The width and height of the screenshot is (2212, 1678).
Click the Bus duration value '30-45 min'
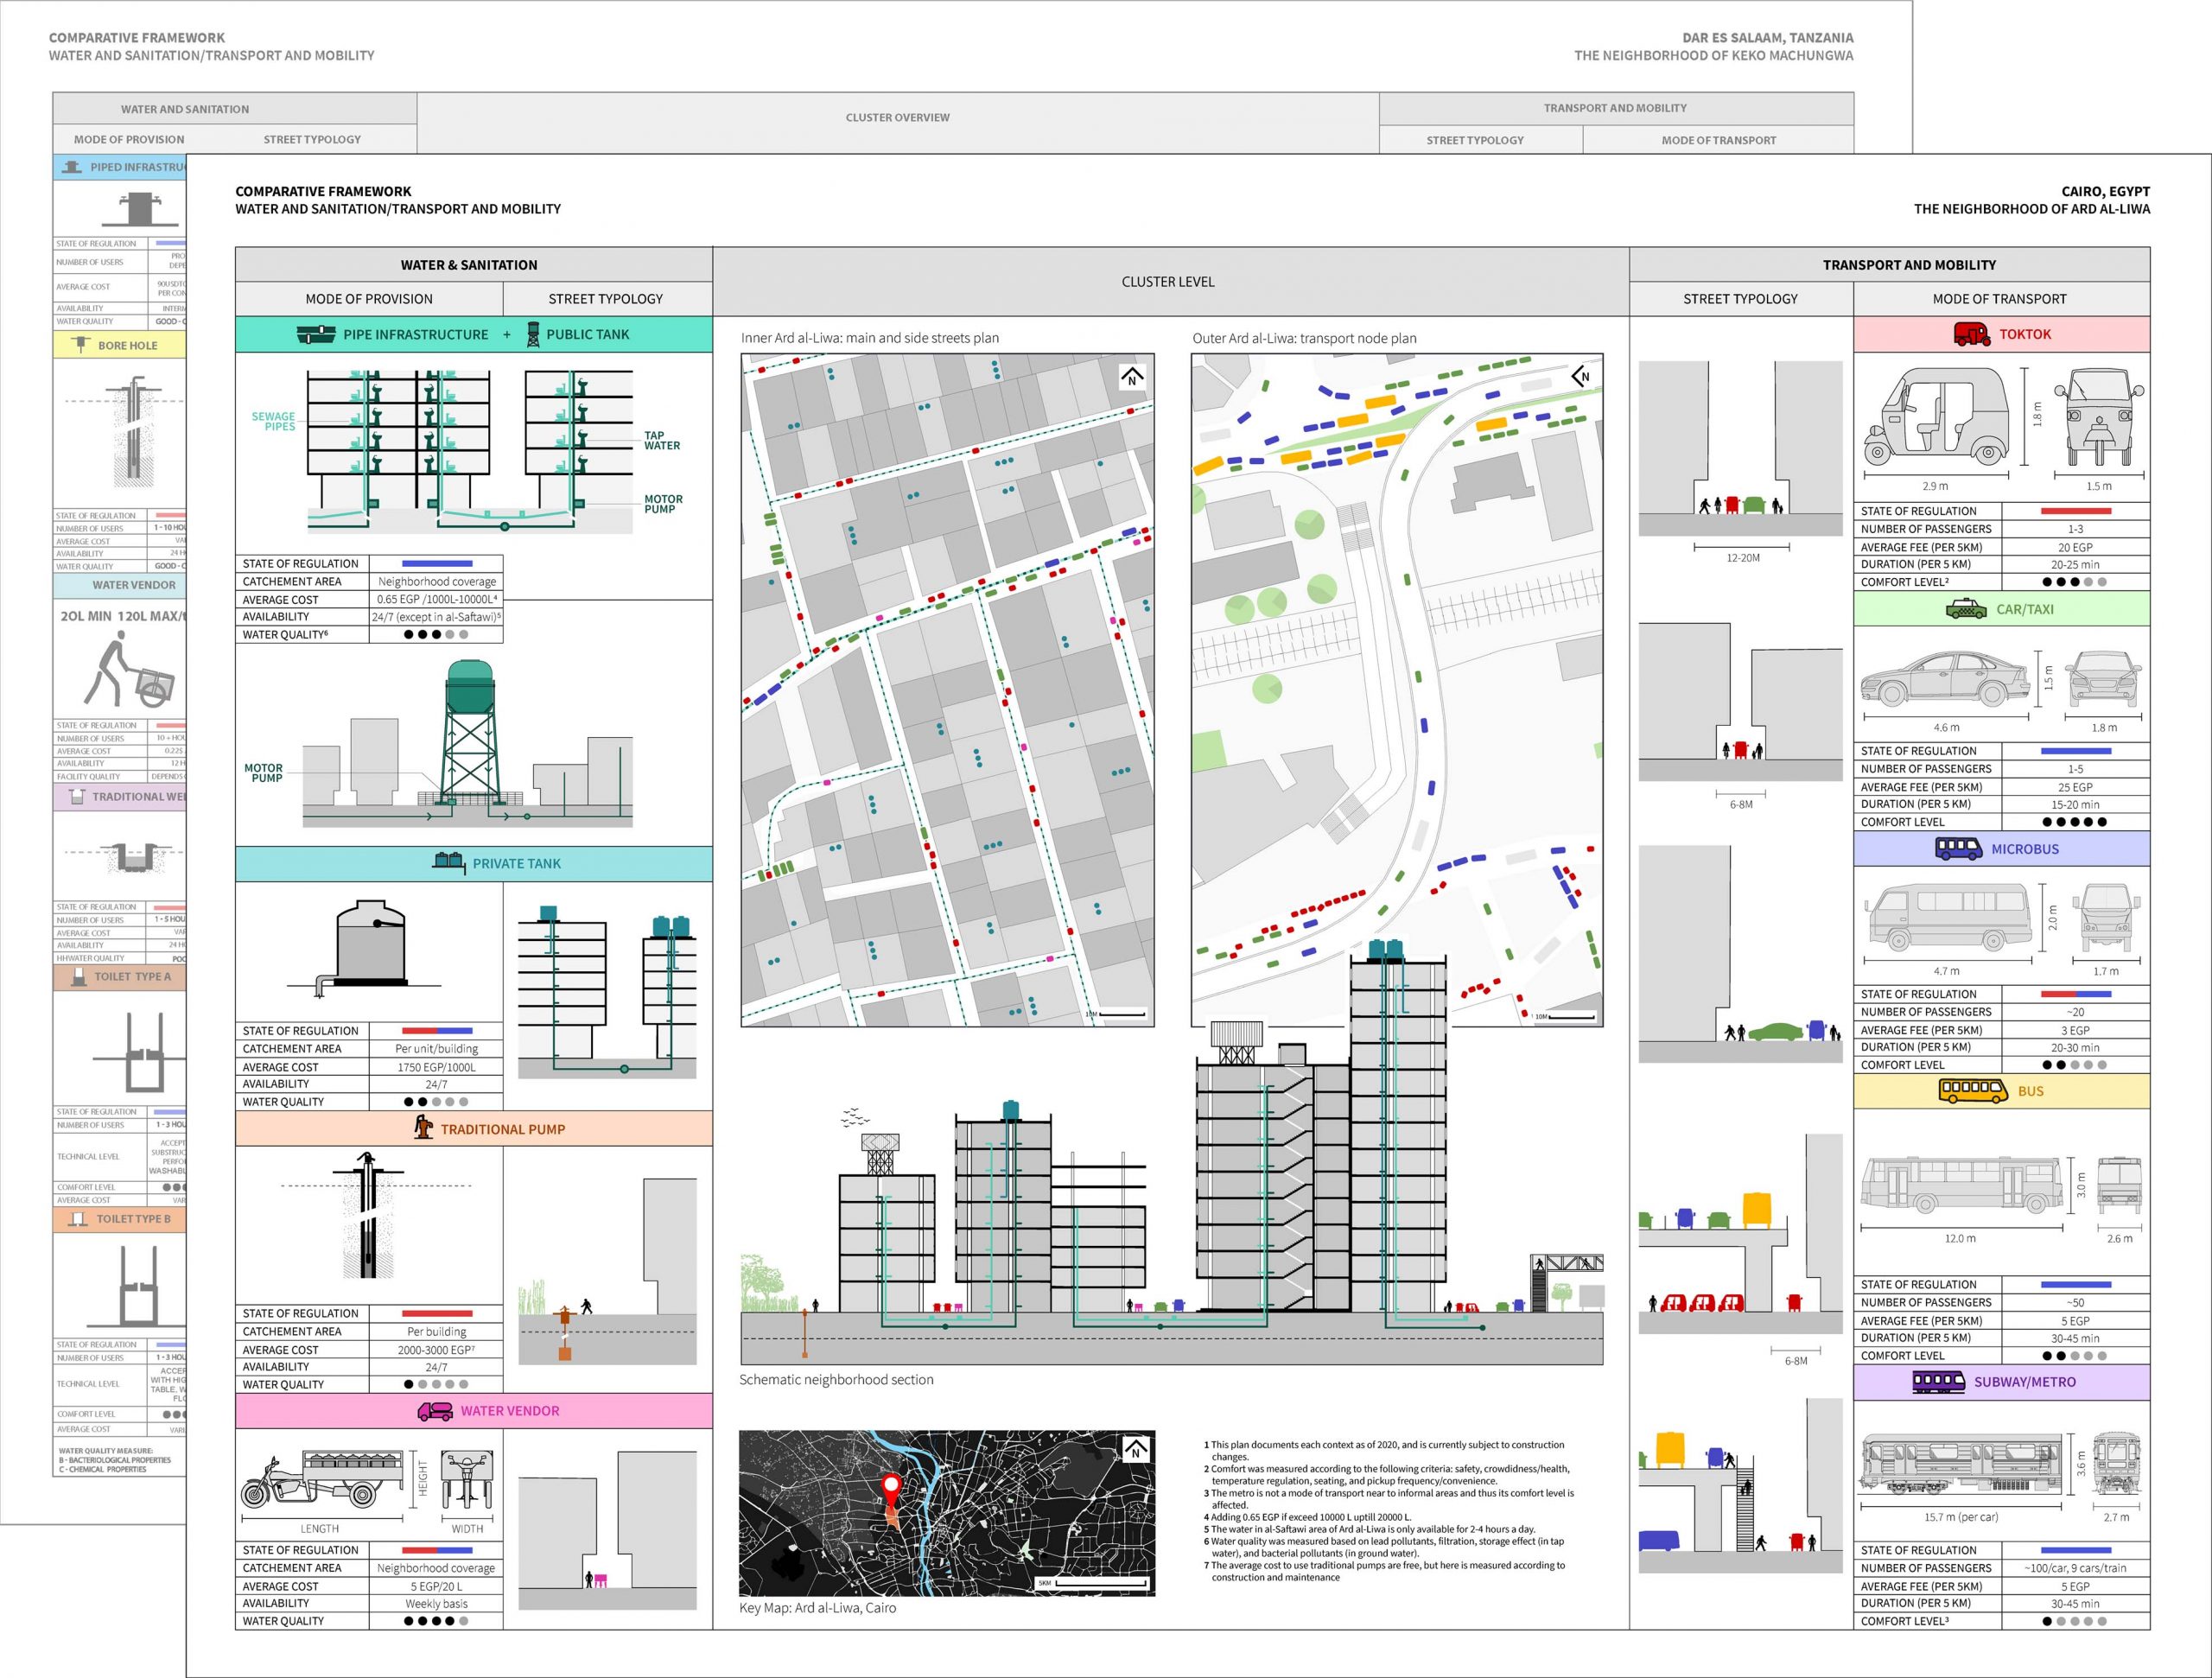[x=2075, y=1338]
